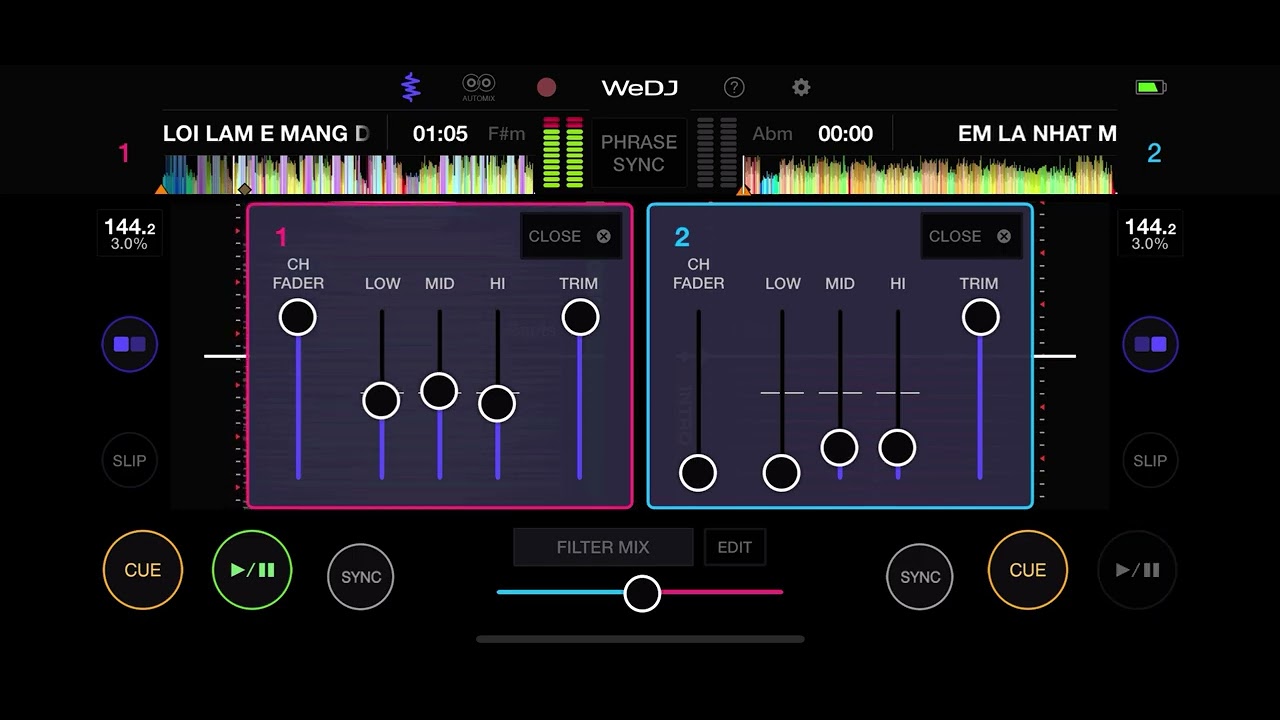
Task: Click deck 1 Low EQ knob
Action: coord(381,400)
